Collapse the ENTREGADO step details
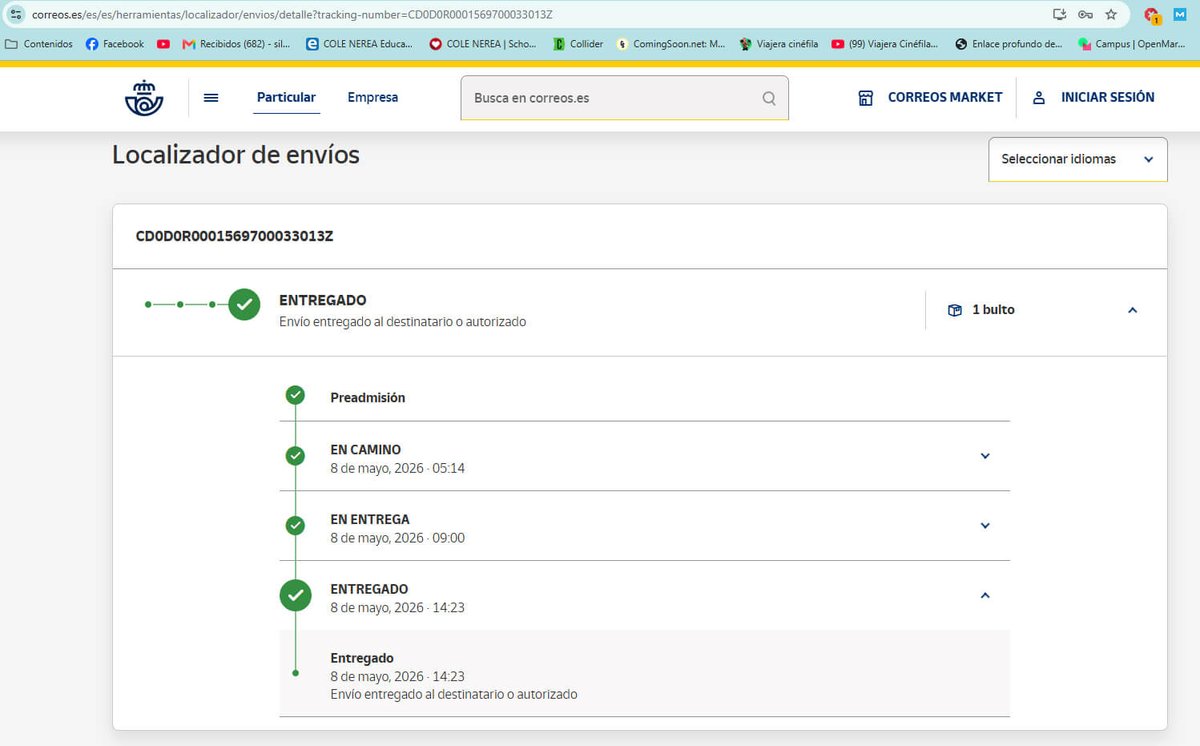This screenshot has width=1200, height=746. (x=985, y=595)
